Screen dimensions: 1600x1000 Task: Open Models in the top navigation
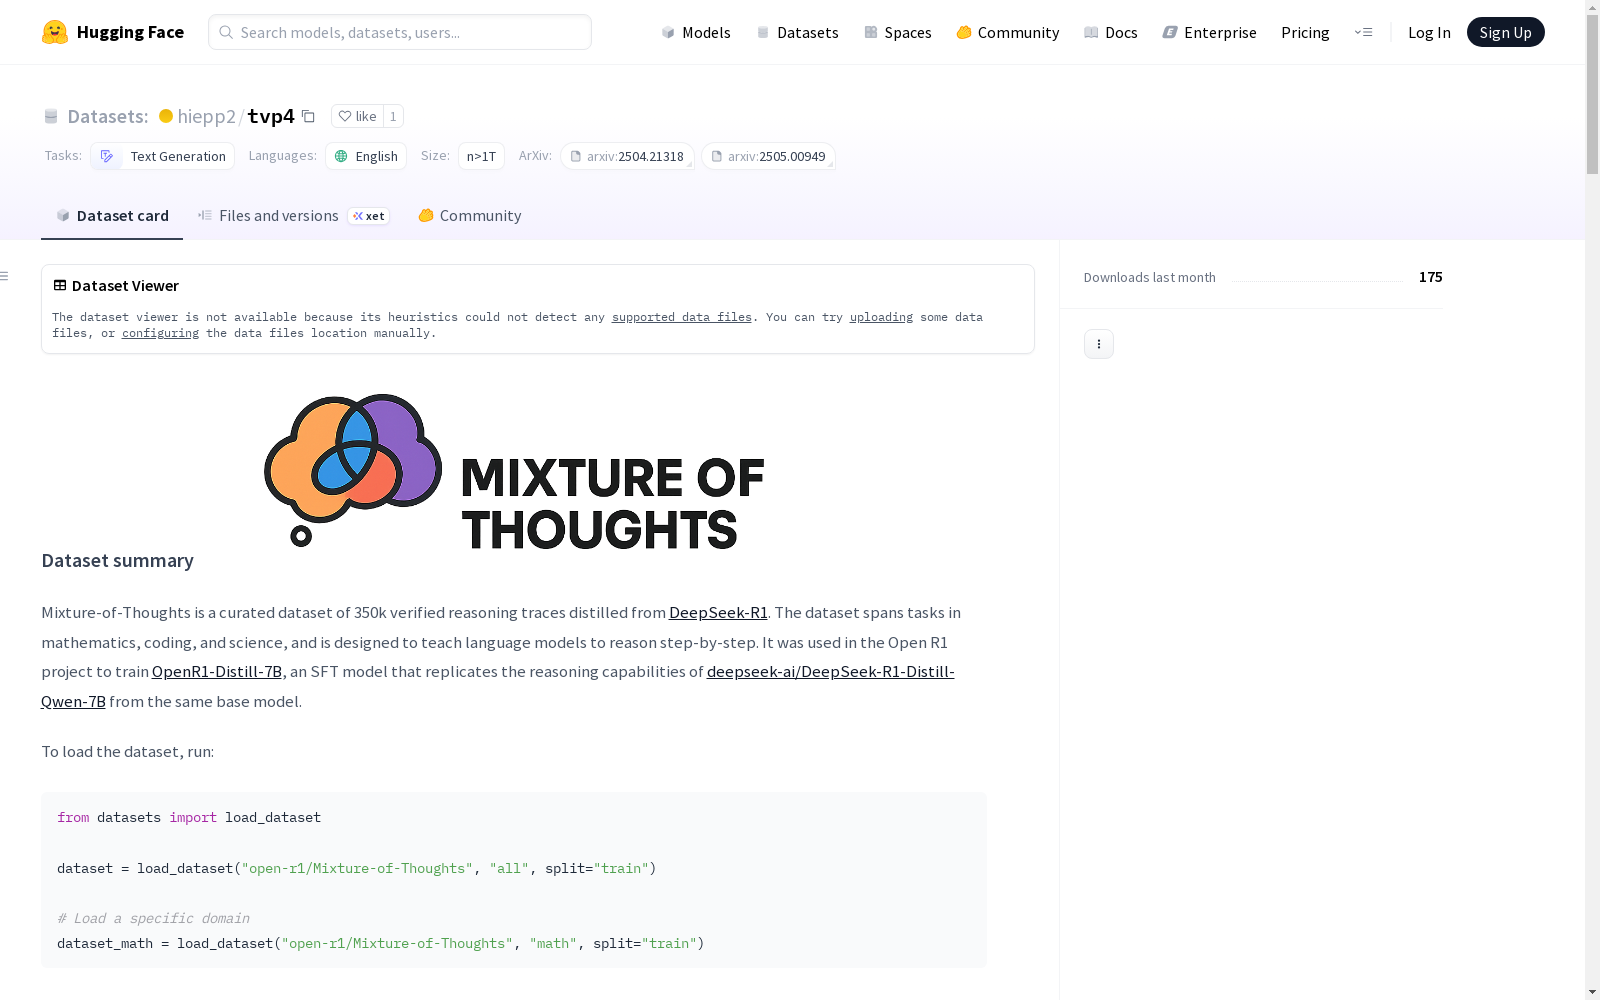tap(696, 32)
